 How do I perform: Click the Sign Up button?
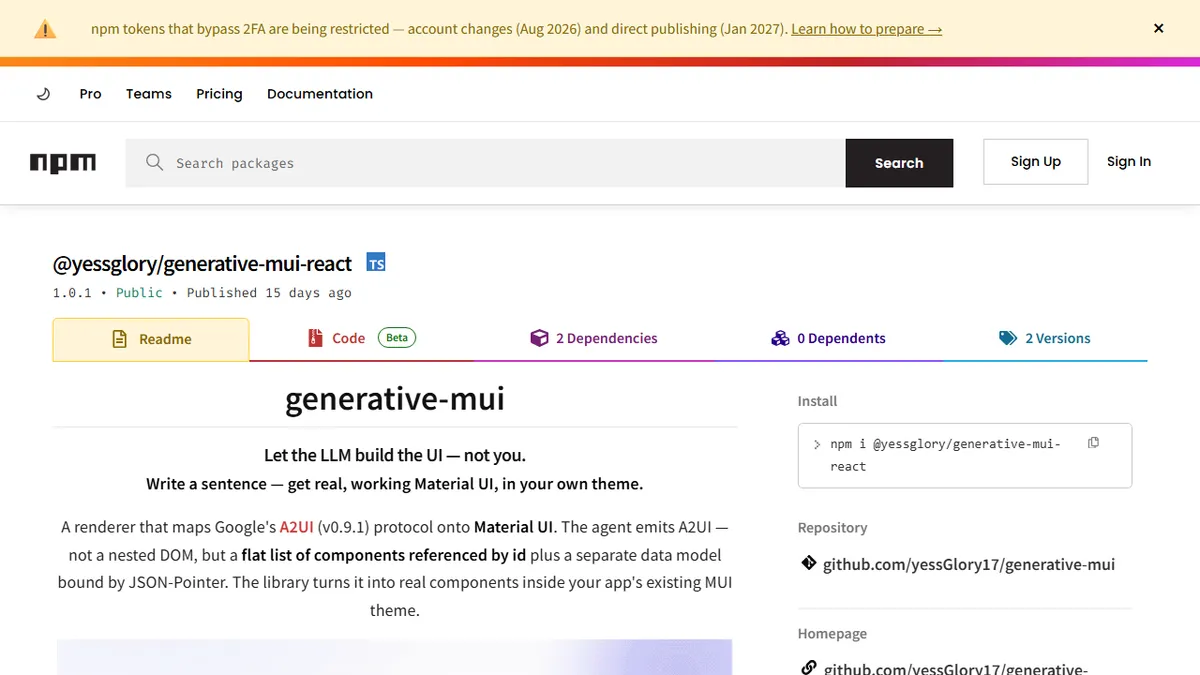point(1036,162)
